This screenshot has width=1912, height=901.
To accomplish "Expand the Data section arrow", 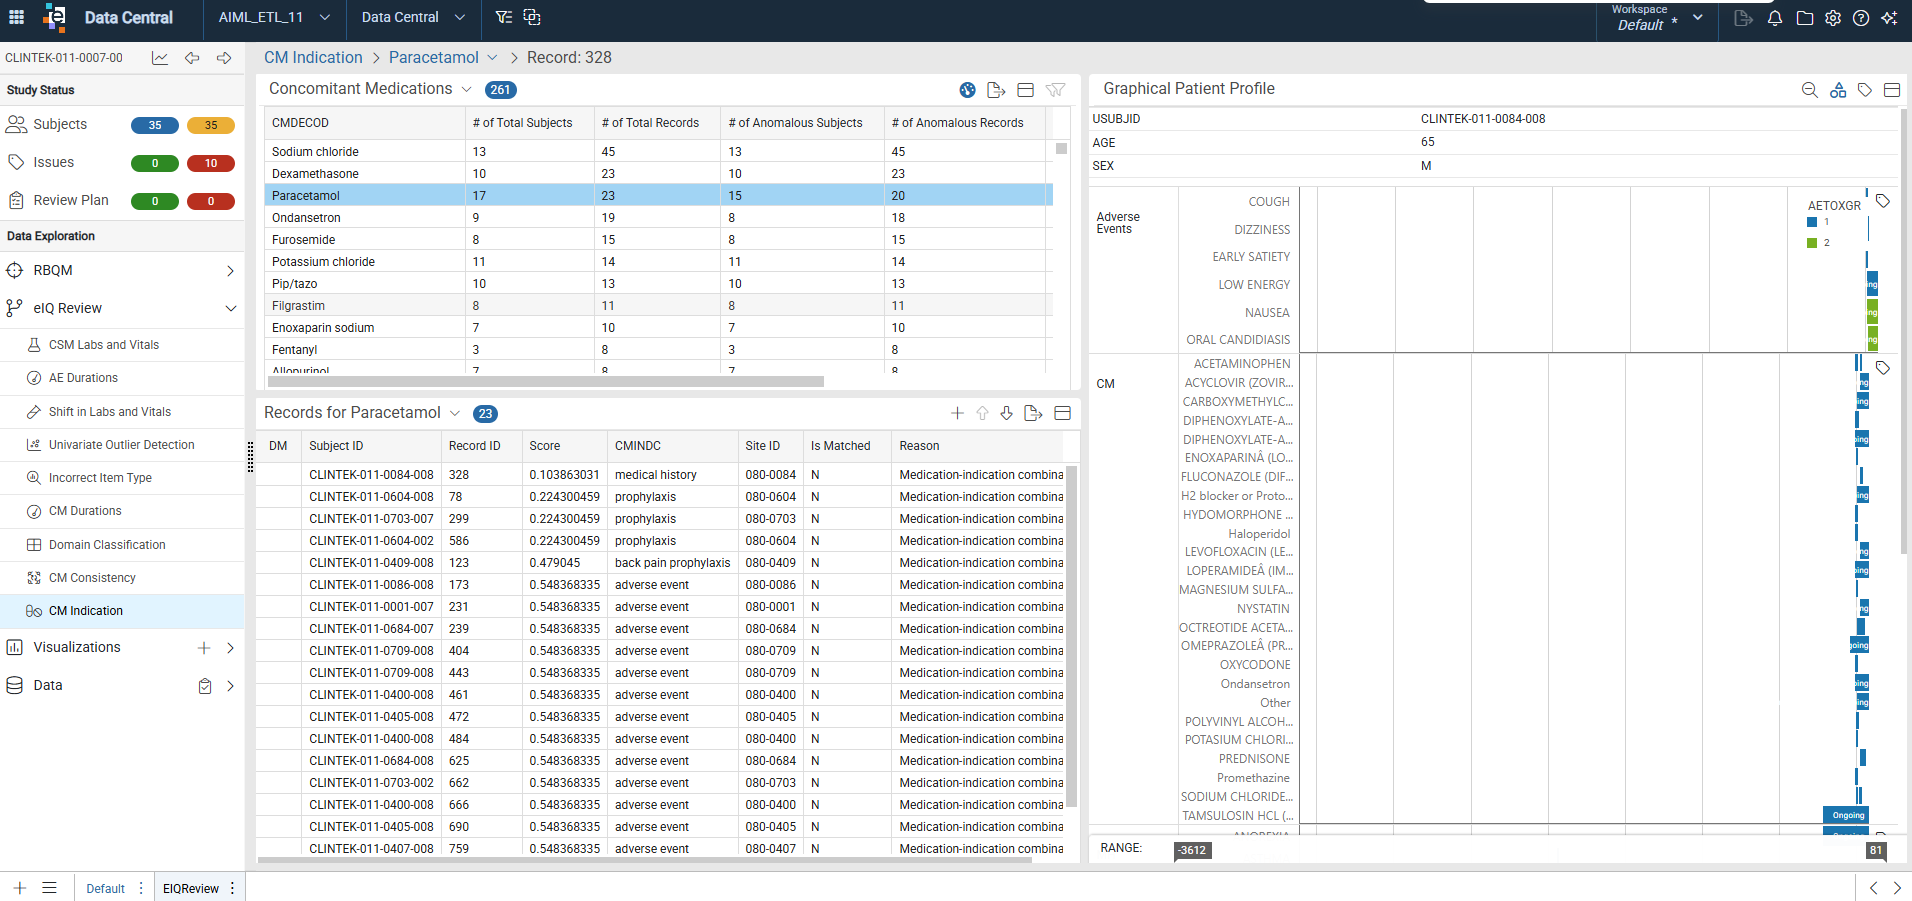I will (x=230, y=686).
